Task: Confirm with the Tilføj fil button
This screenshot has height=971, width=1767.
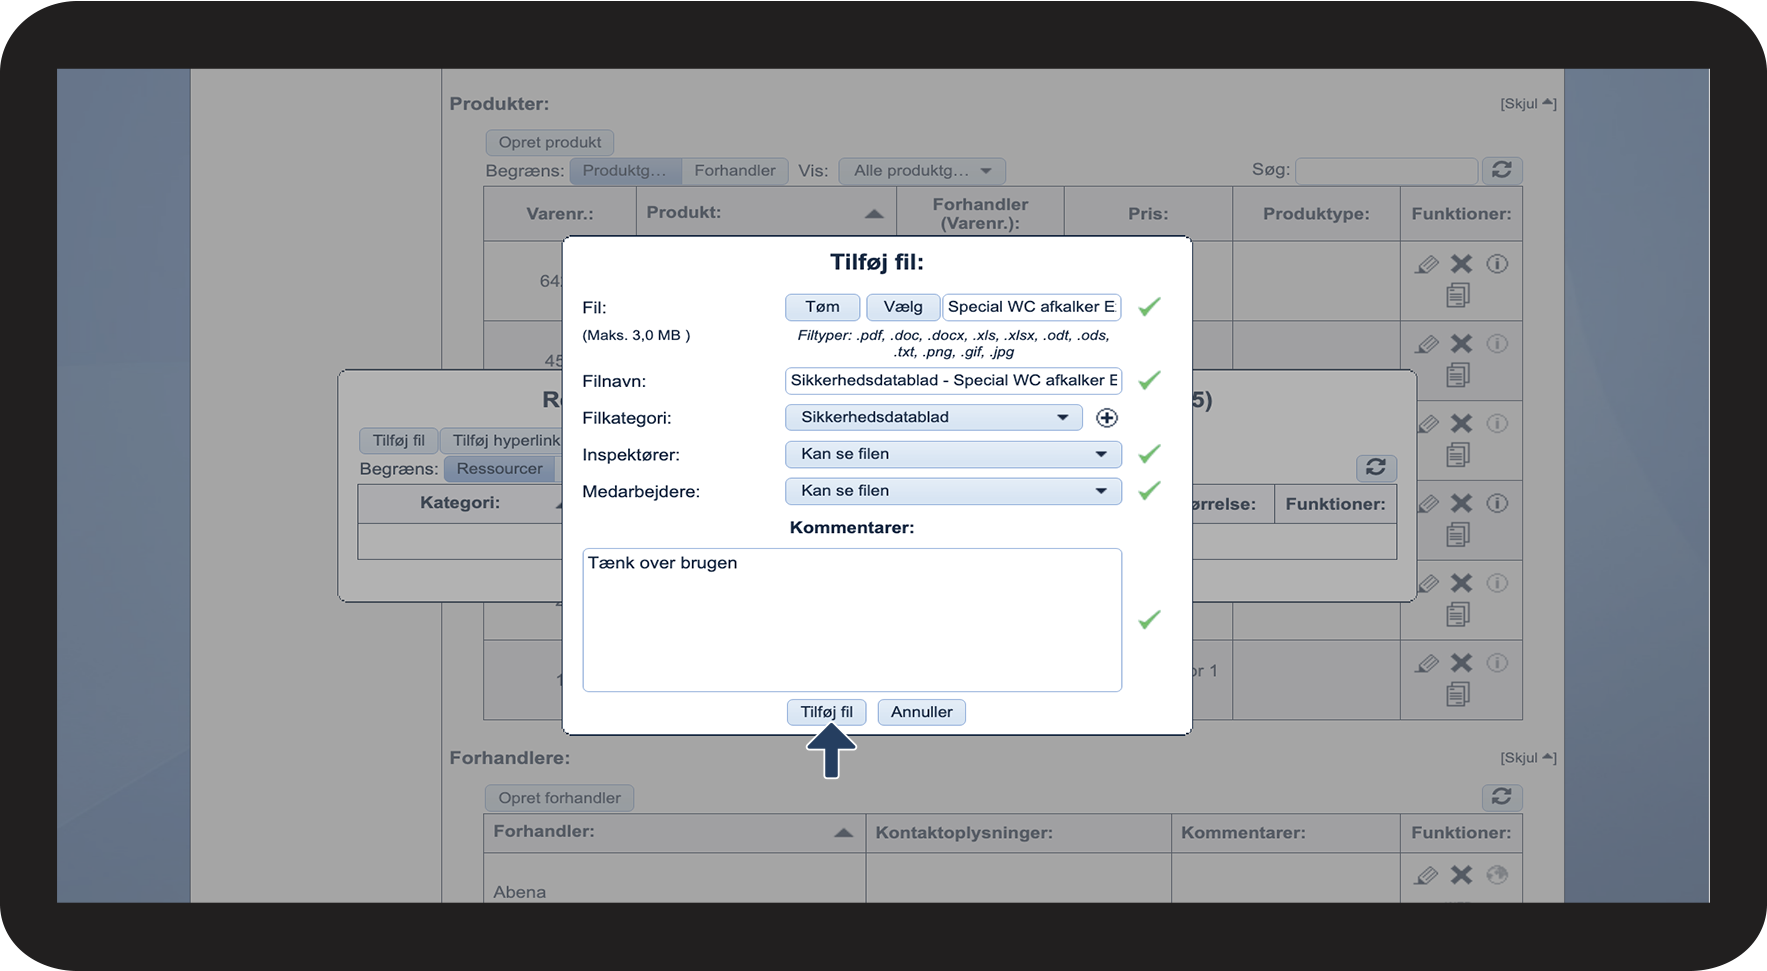Action: 826,712
